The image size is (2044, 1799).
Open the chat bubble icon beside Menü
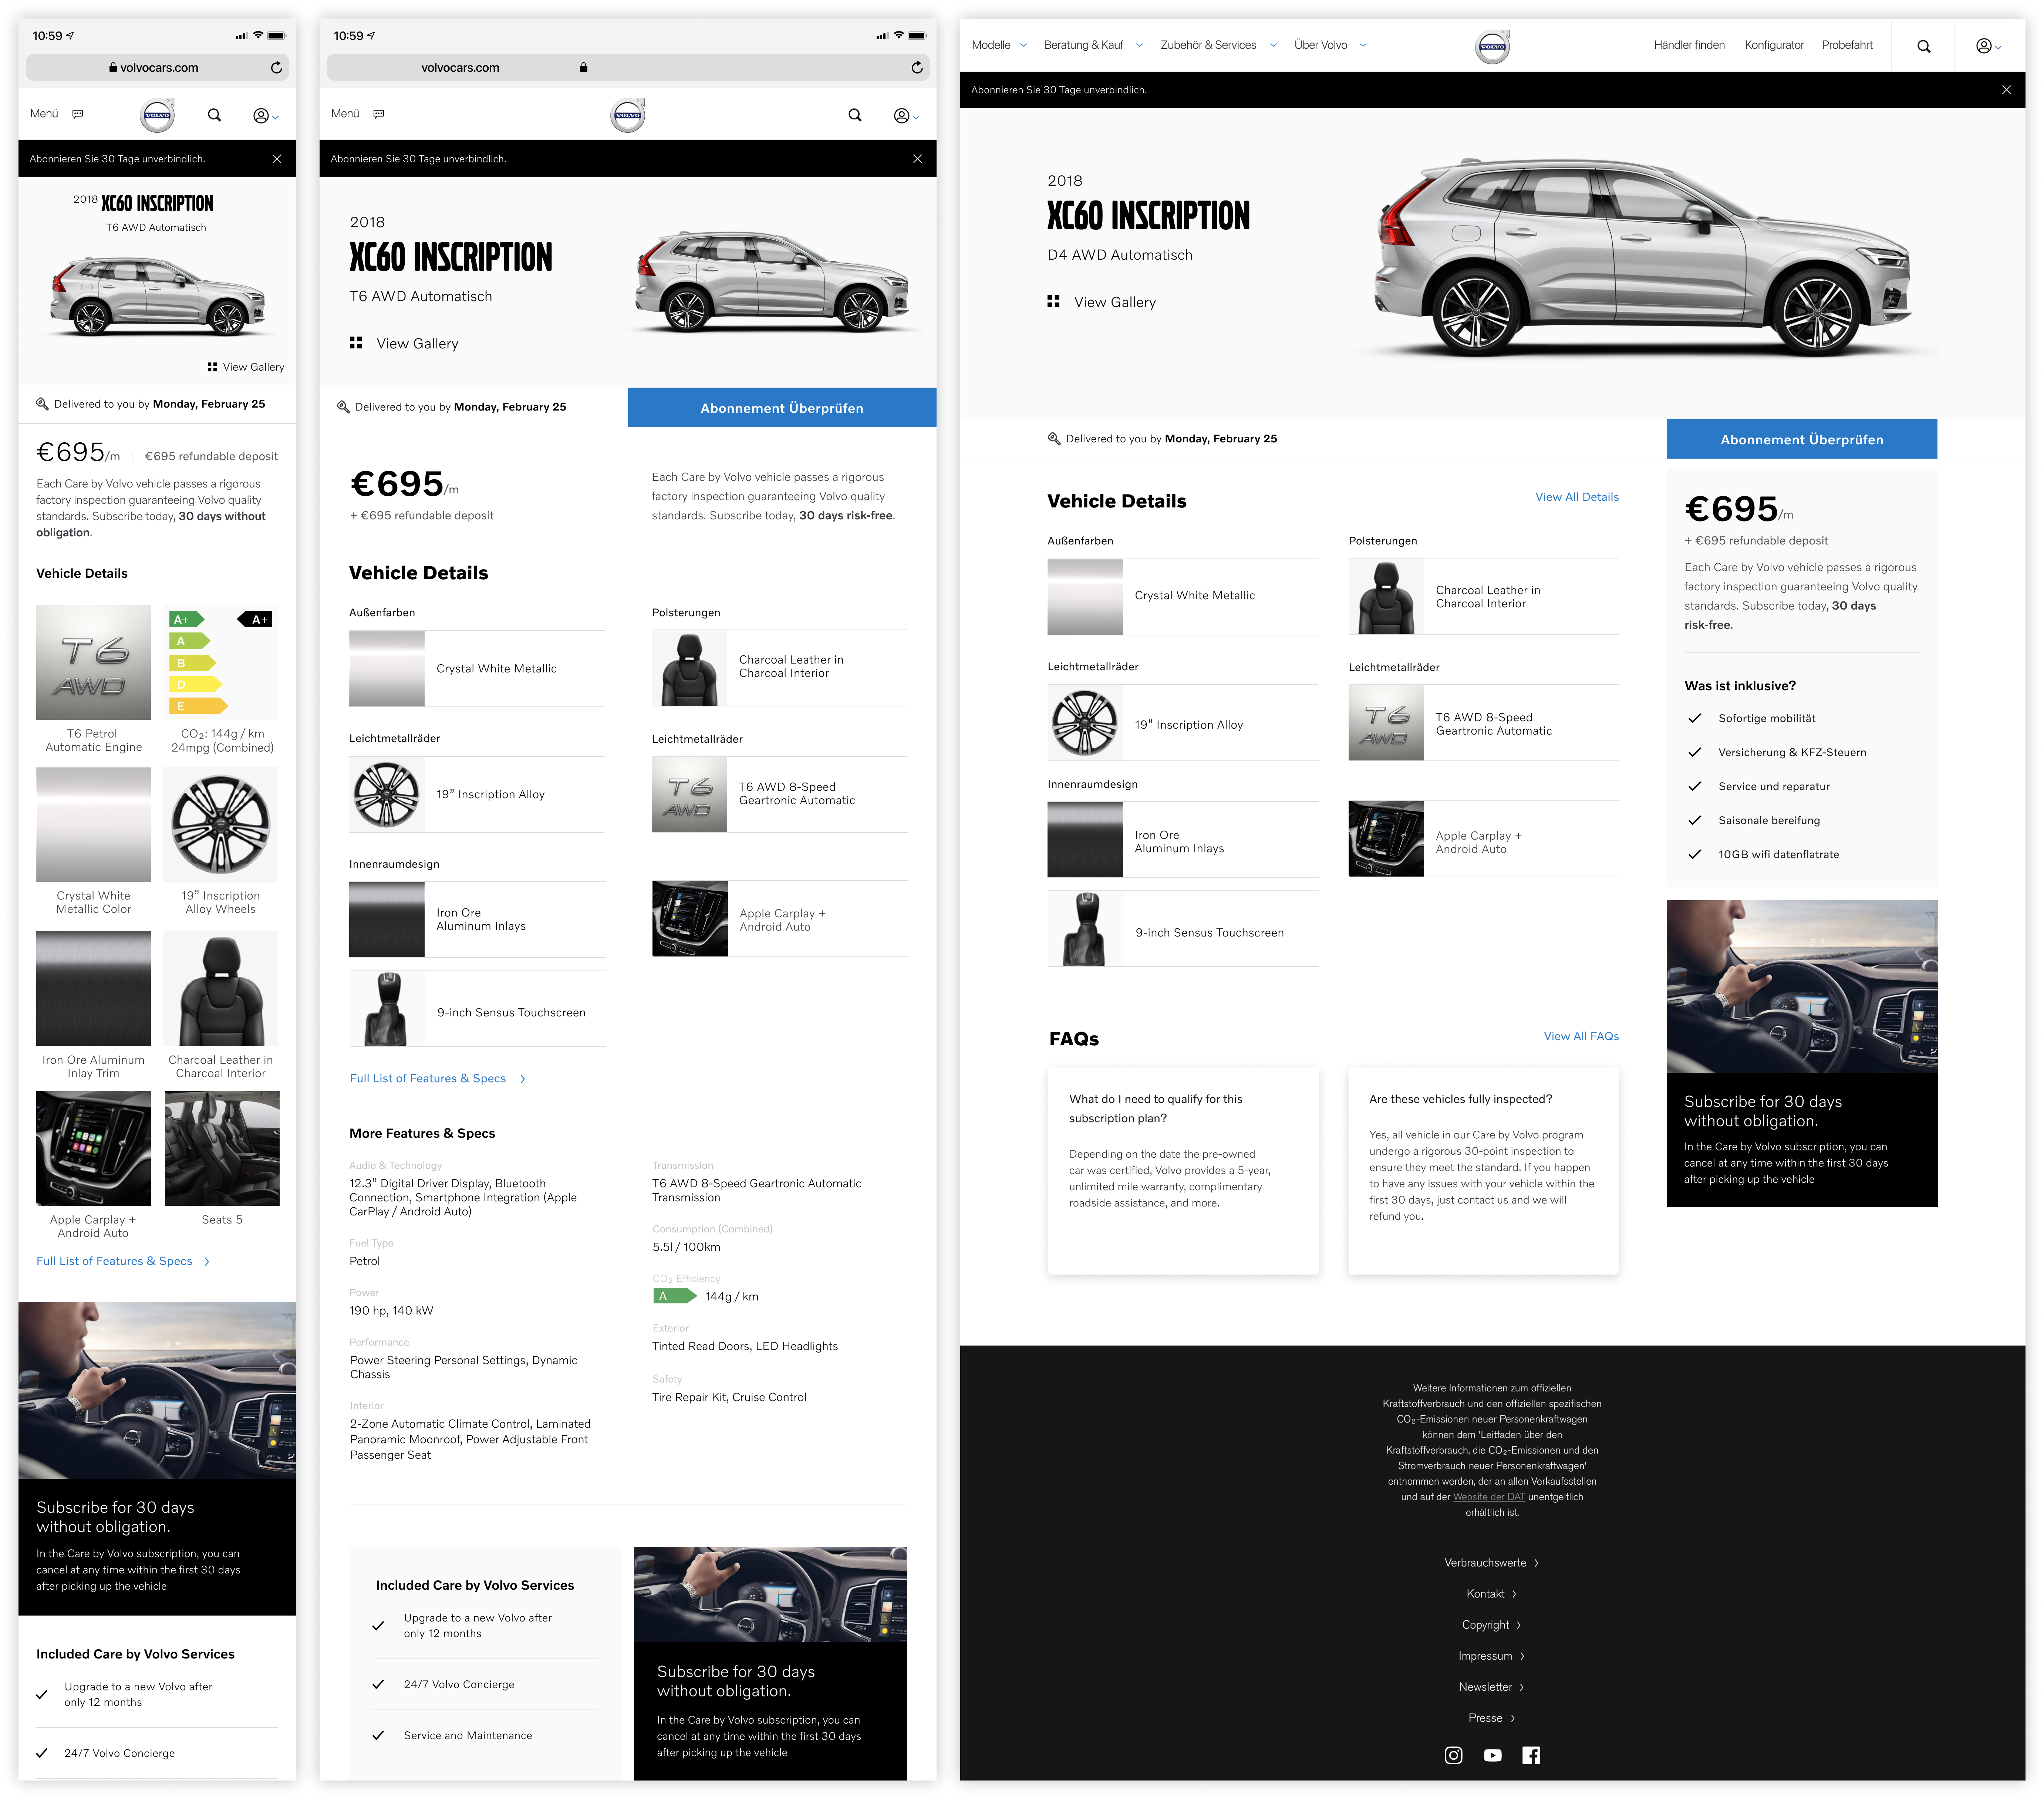(78, 113)
